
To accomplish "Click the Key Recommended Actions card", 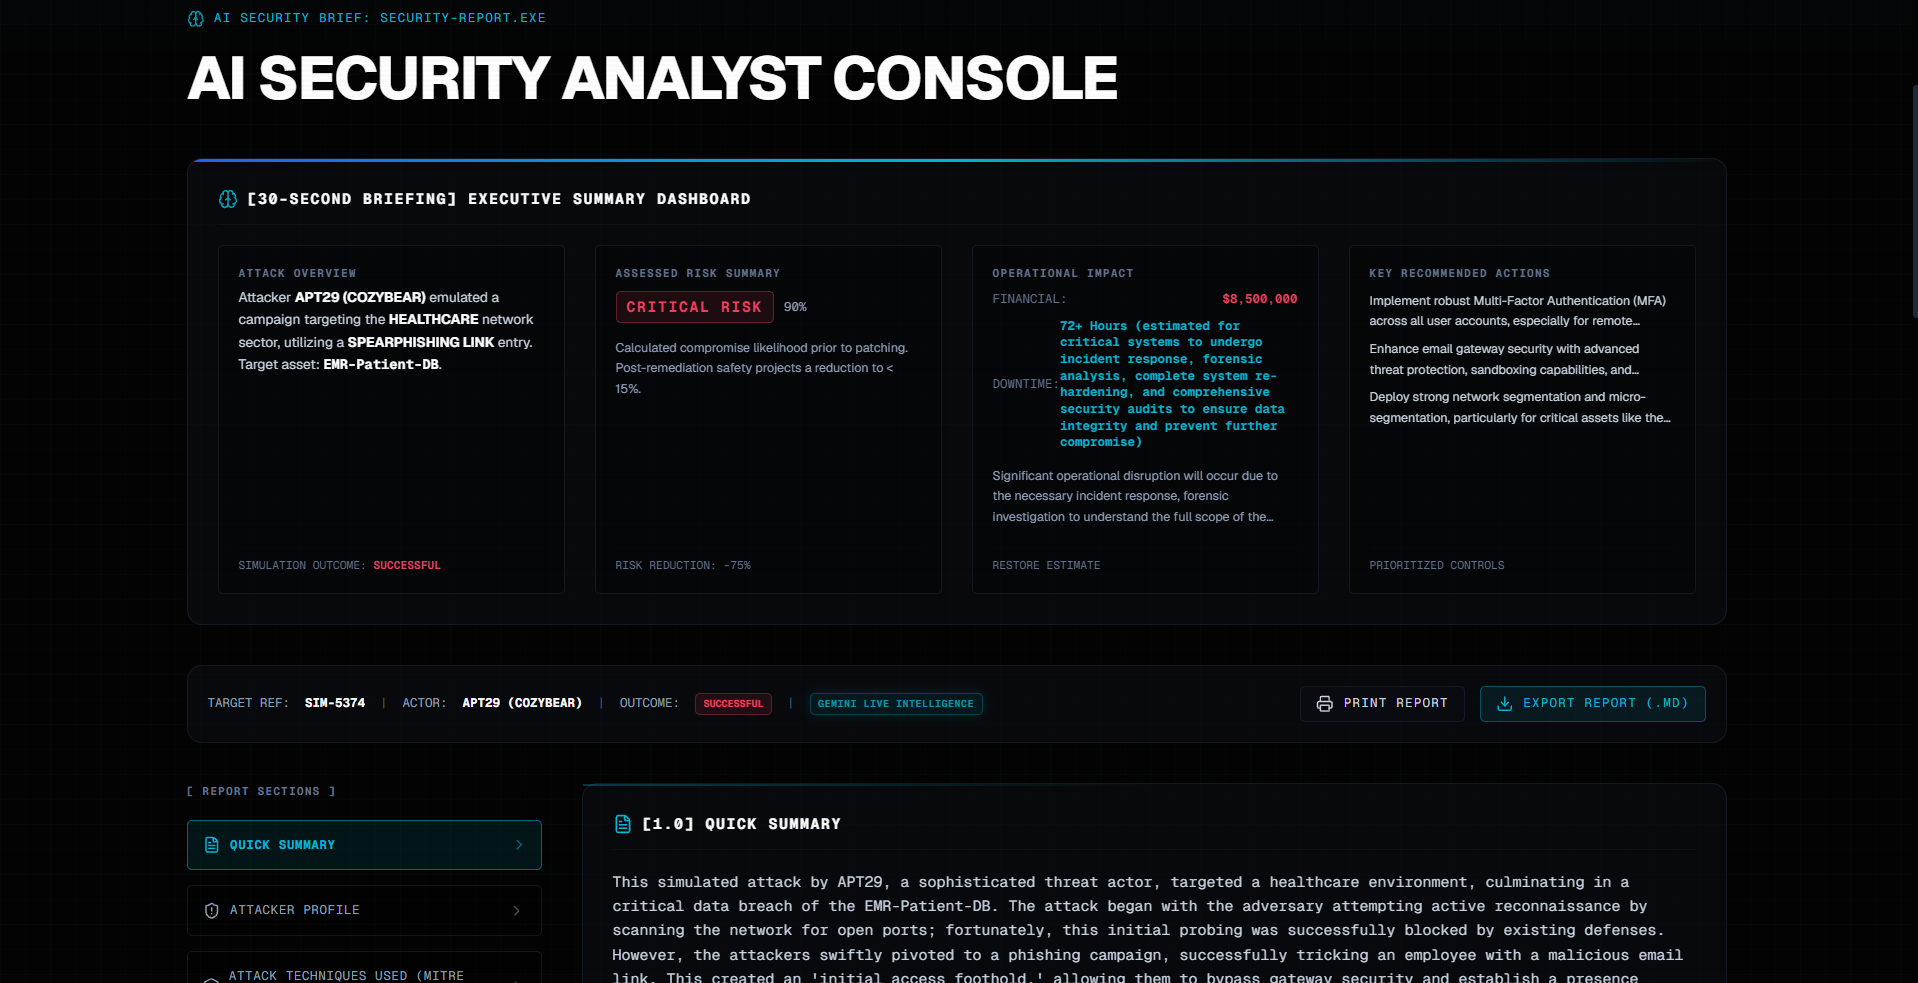I will (1522, 420).
